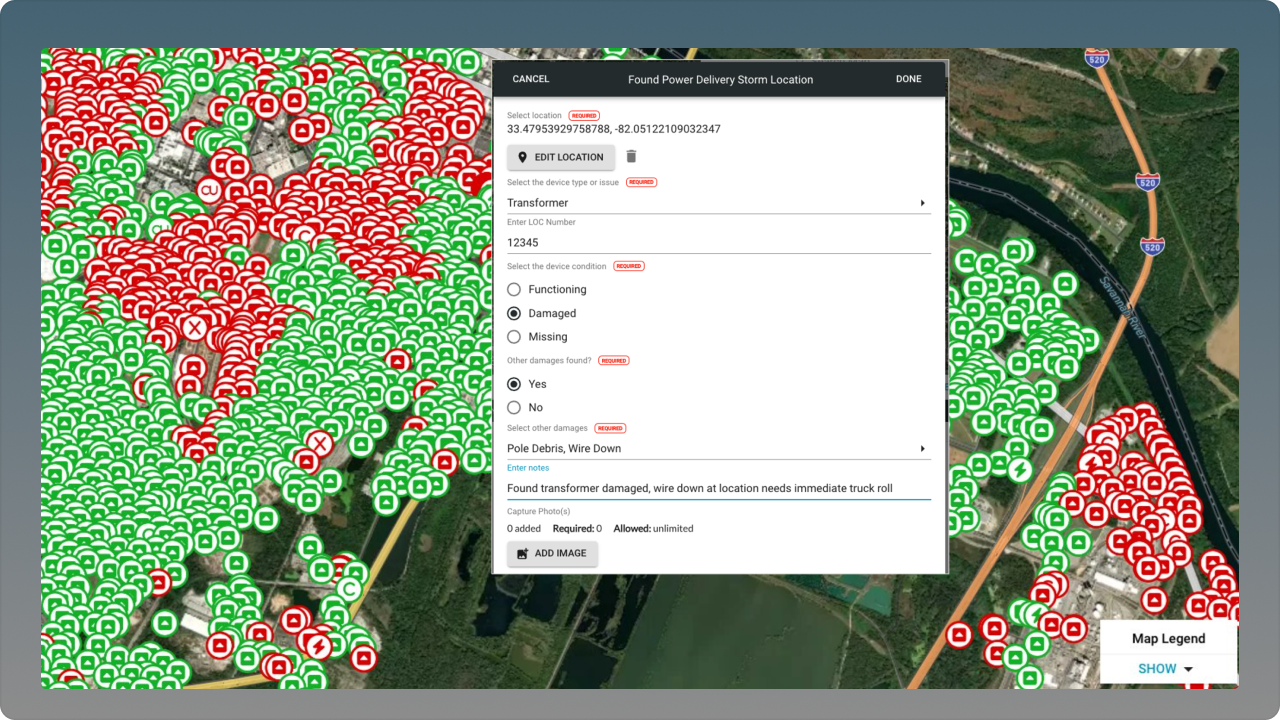
Task: Mark the device condition as Damaged
Action: point(514,314)
